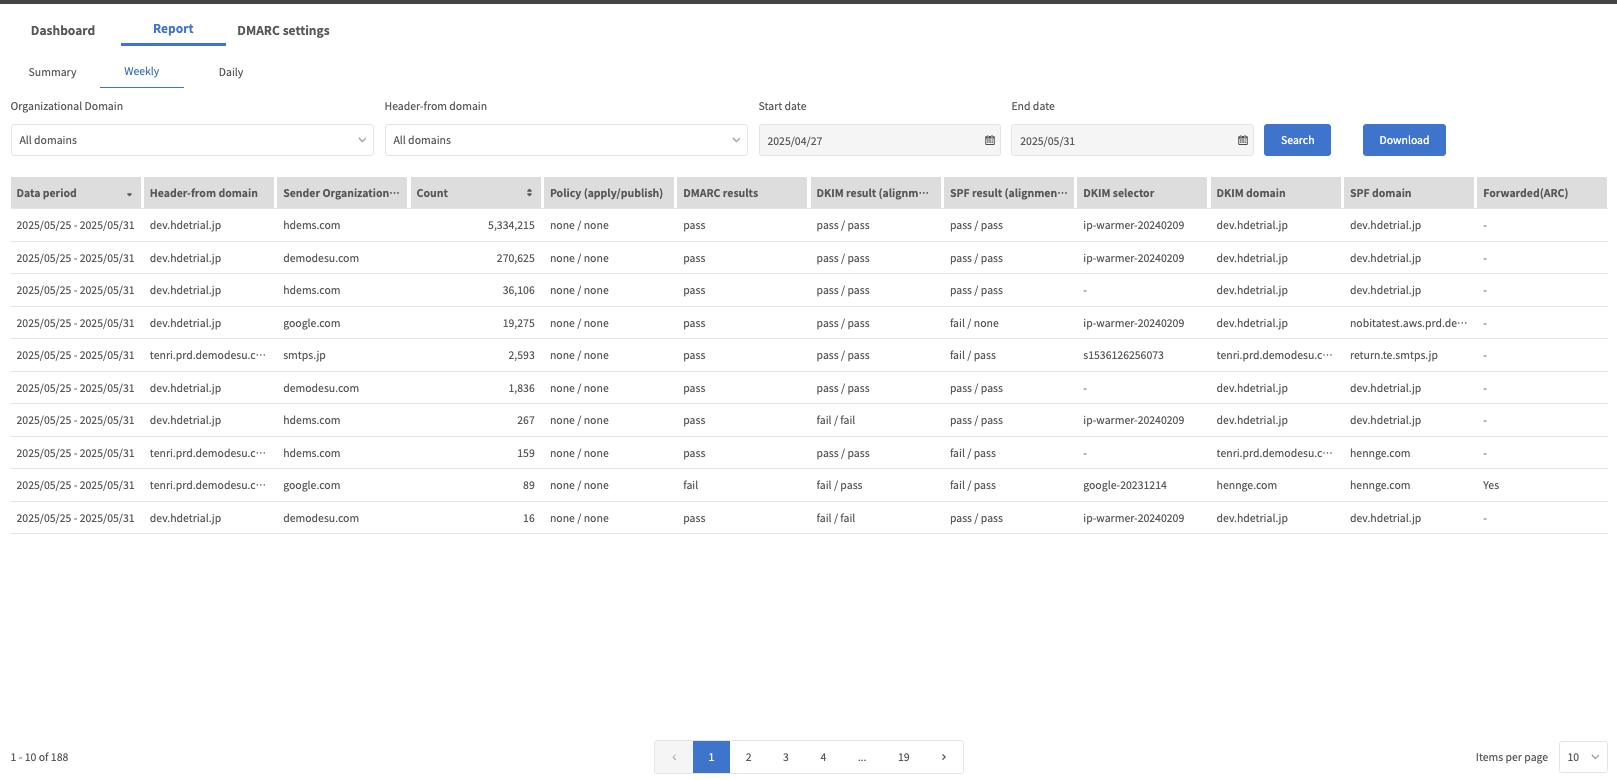Open the Start date calendar icon
This screenshot has height=780, width=1617.
pos(990,141)
